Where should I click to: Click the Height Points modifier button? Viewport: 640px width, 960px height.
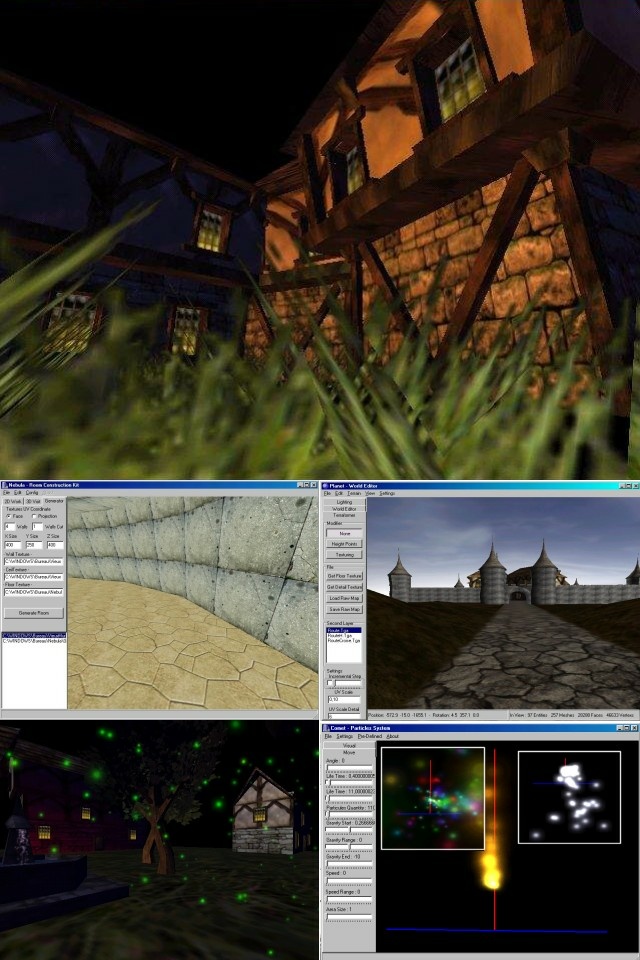pos(344,543)
